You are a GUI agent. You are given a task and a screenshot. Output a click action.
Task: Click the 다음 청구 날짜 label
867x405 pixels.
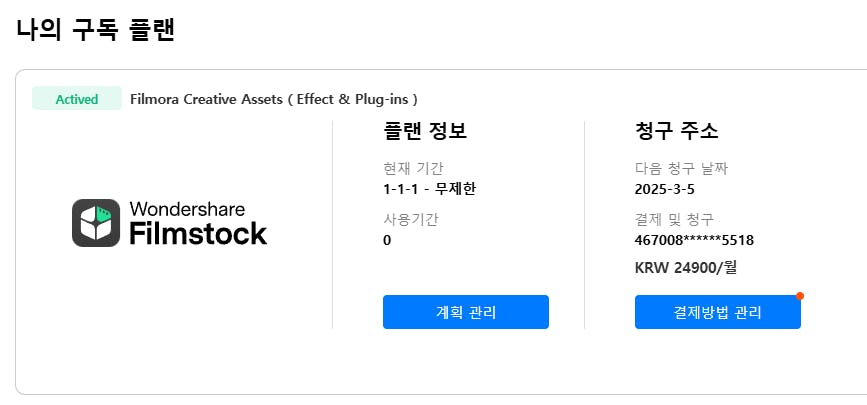coord(688,168)
